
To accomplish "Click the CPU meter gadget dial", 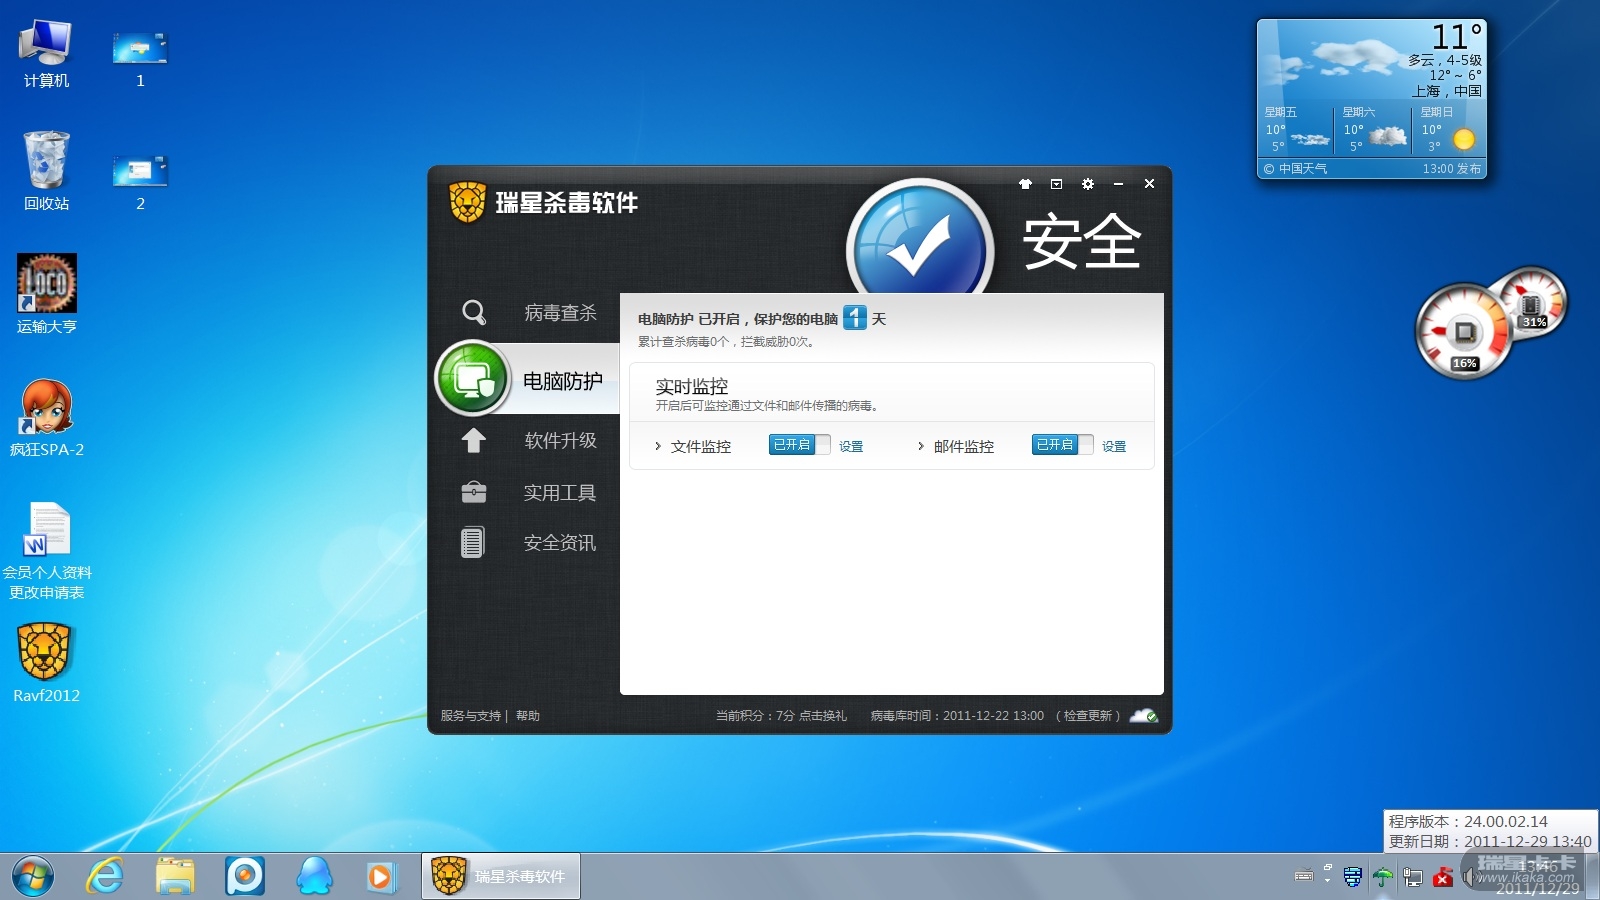I will point(1463,332).
